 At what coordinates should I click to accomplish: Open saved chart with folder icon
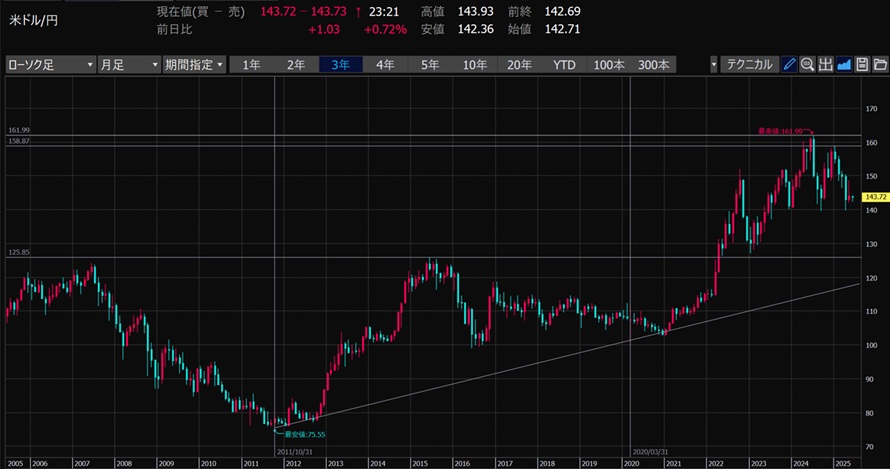point(880,65)
